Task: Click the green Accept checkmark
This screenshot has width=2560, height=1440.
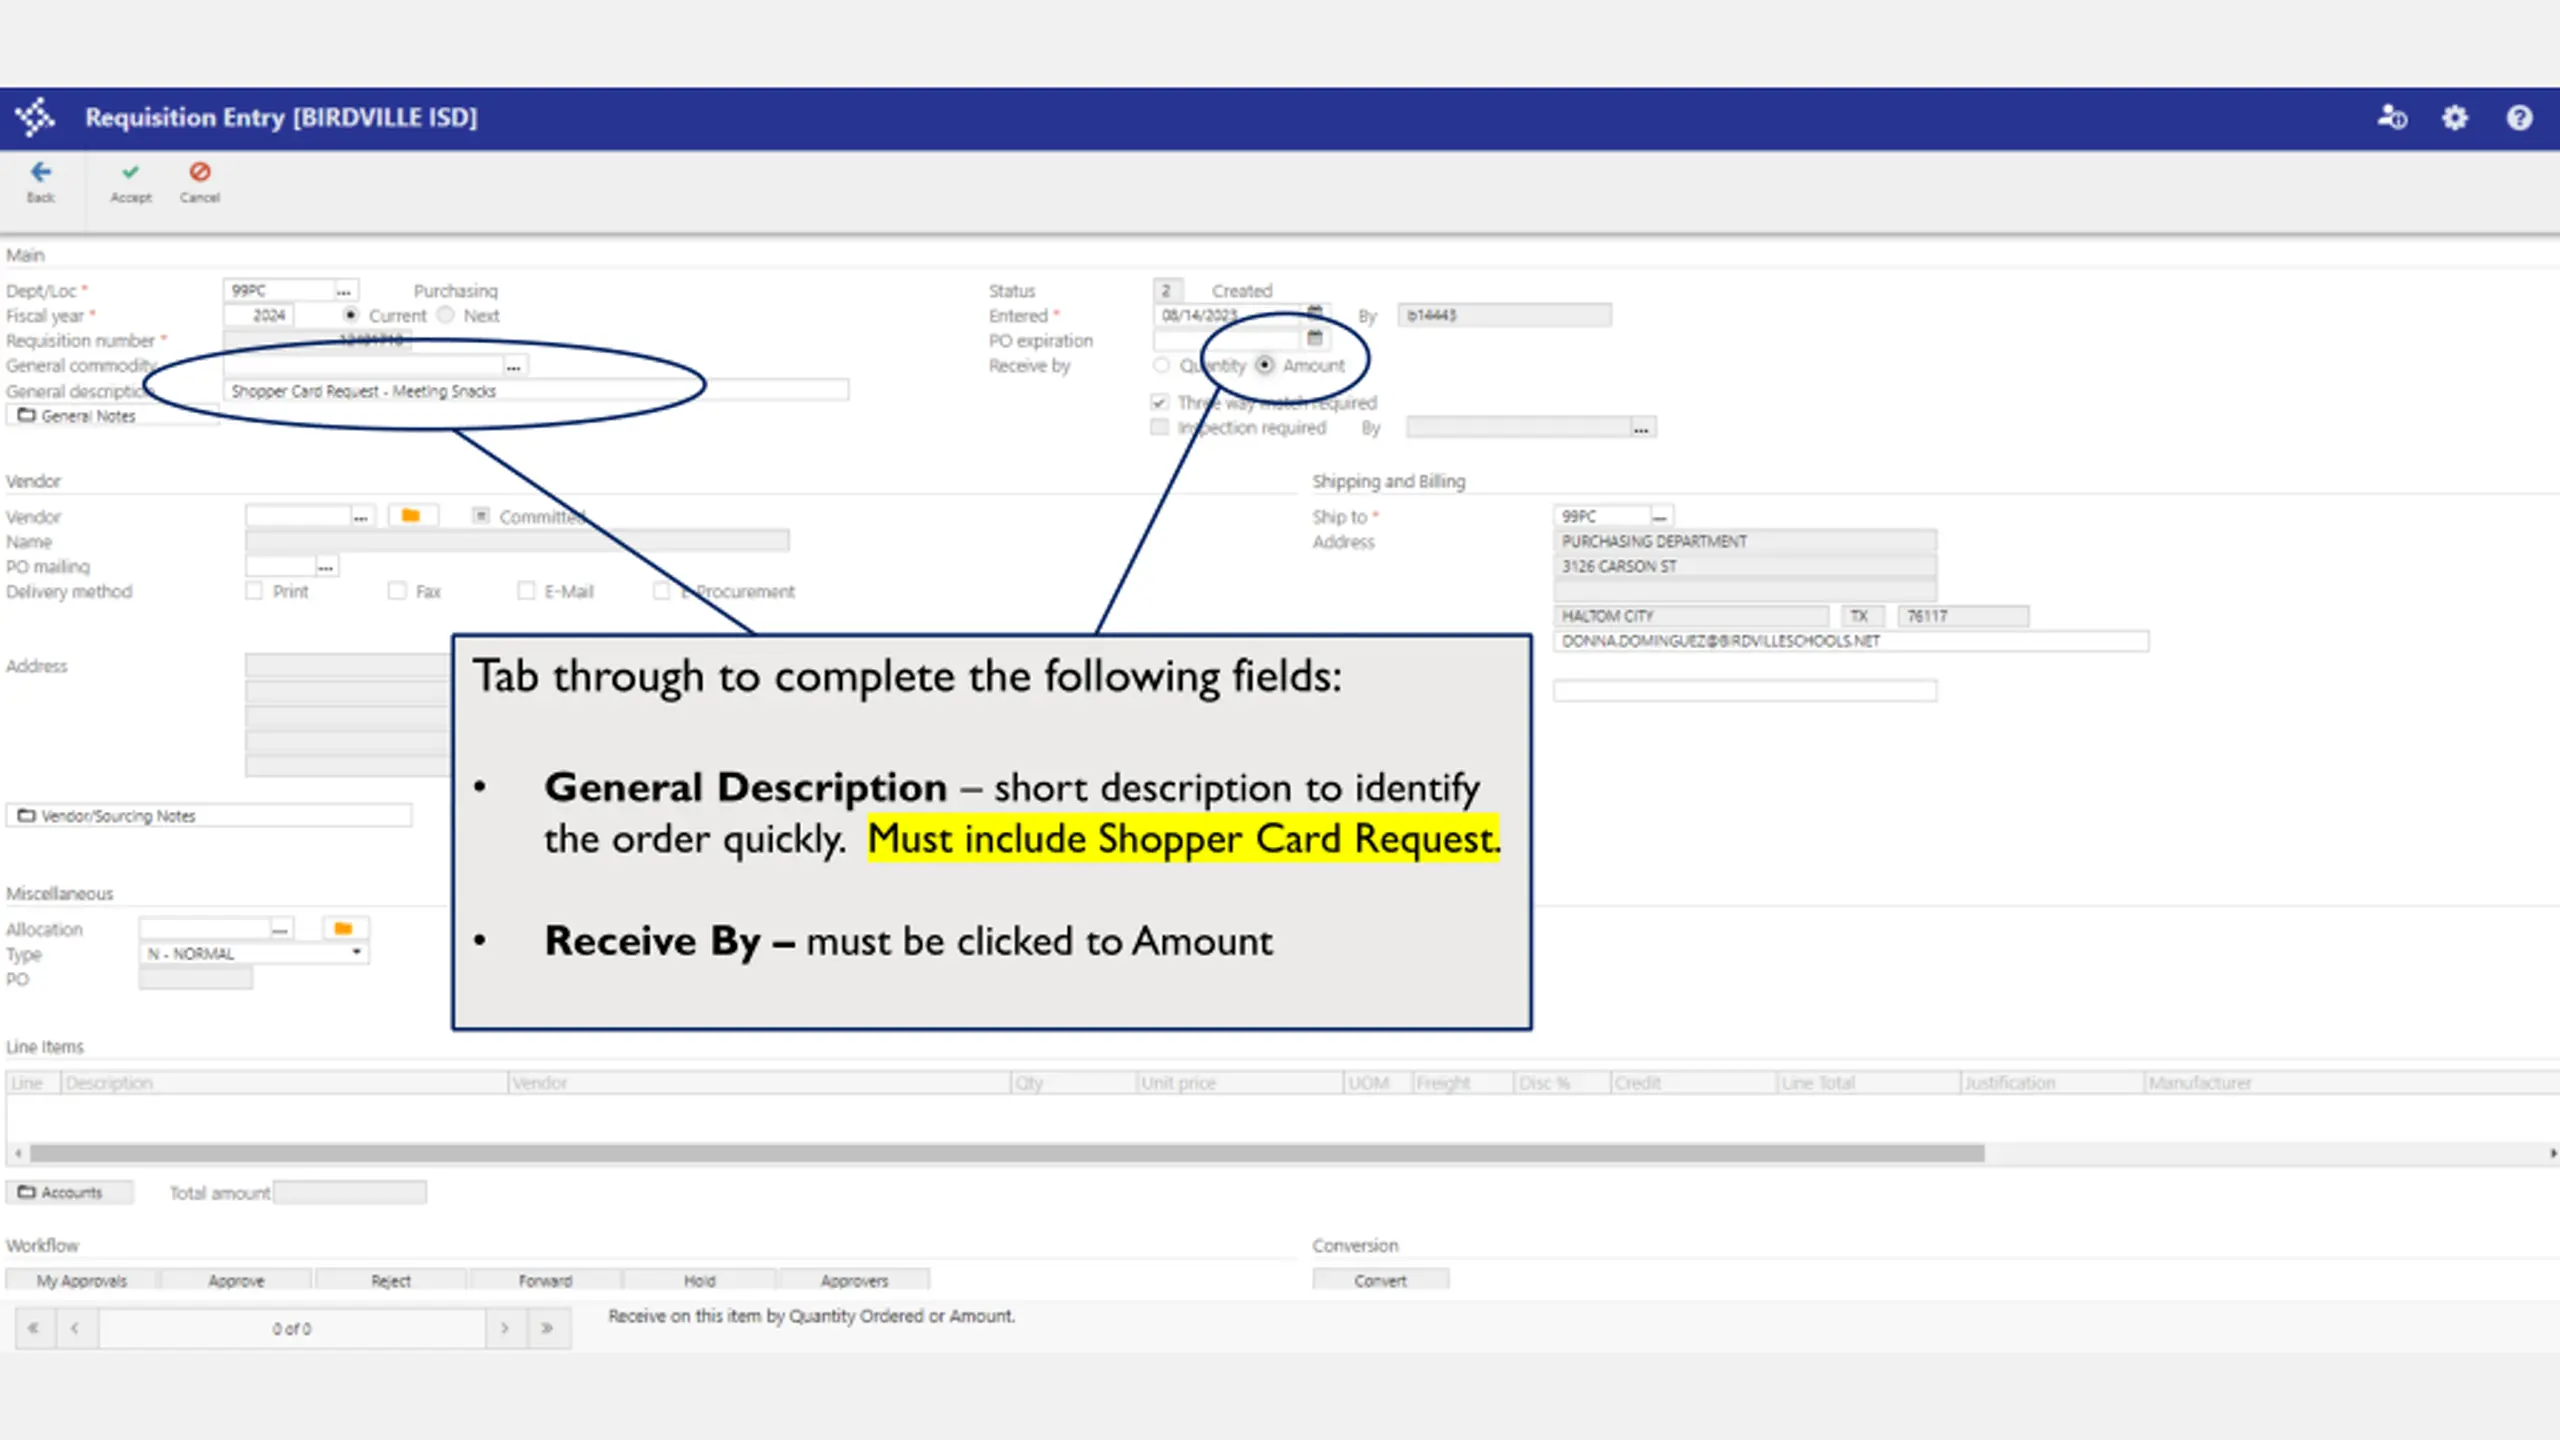Action: tap(130, 172)
